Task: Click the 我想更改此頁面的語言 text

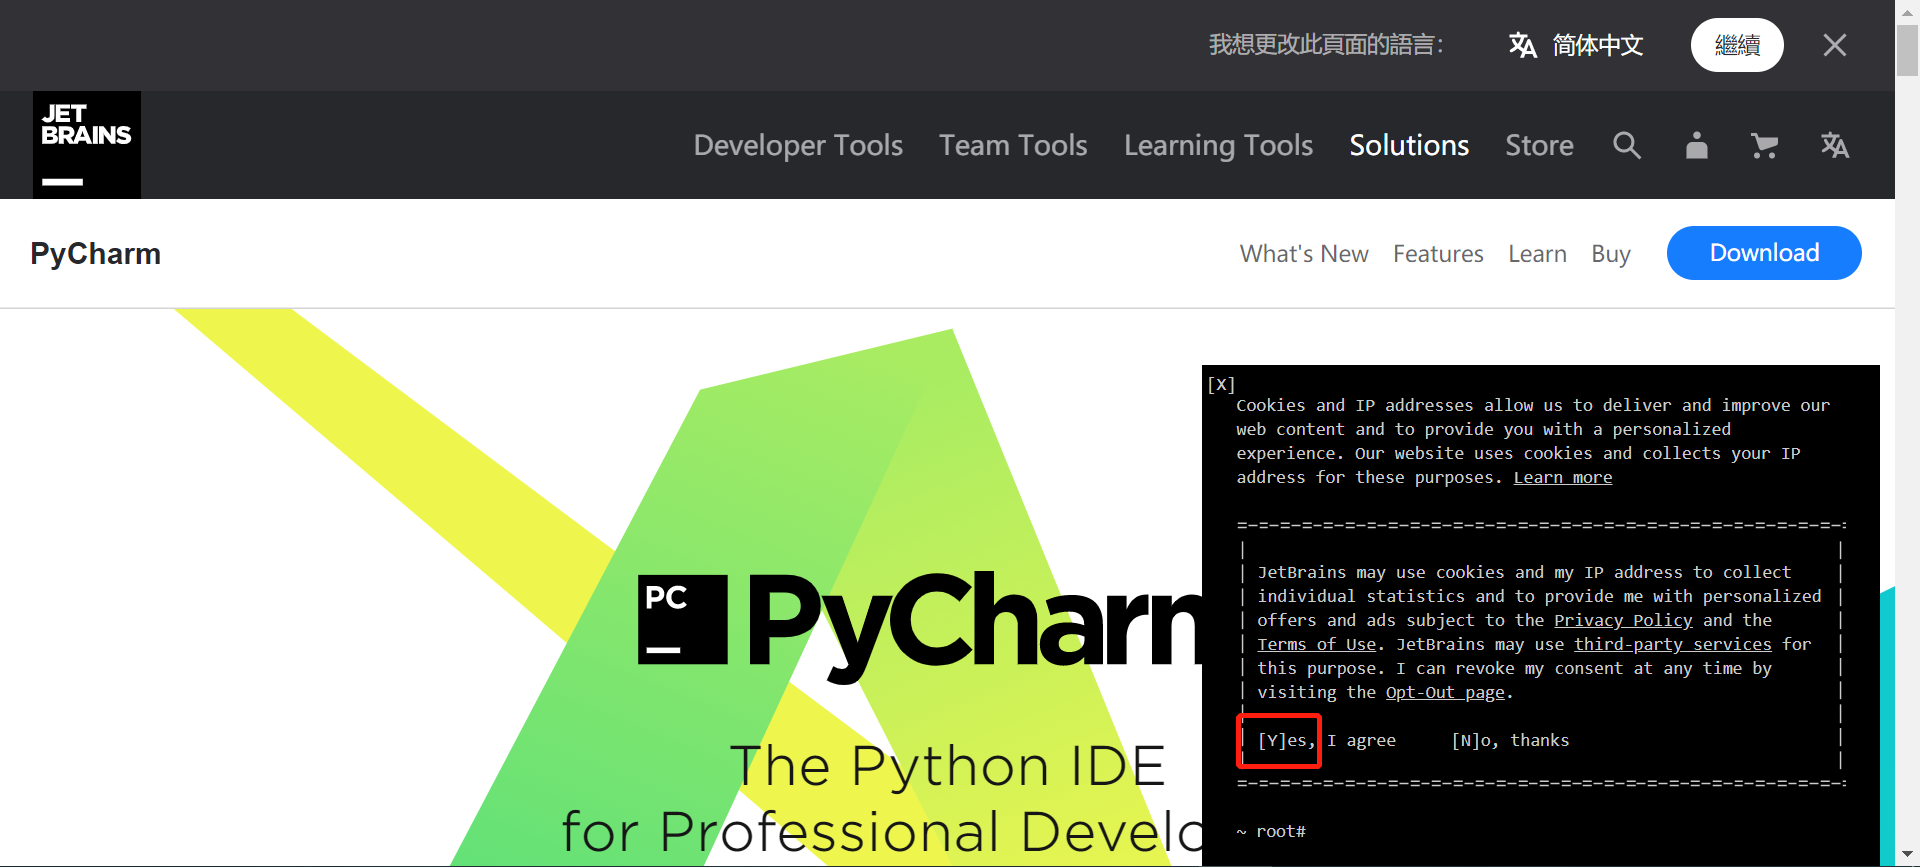Action: (1326, 45)
